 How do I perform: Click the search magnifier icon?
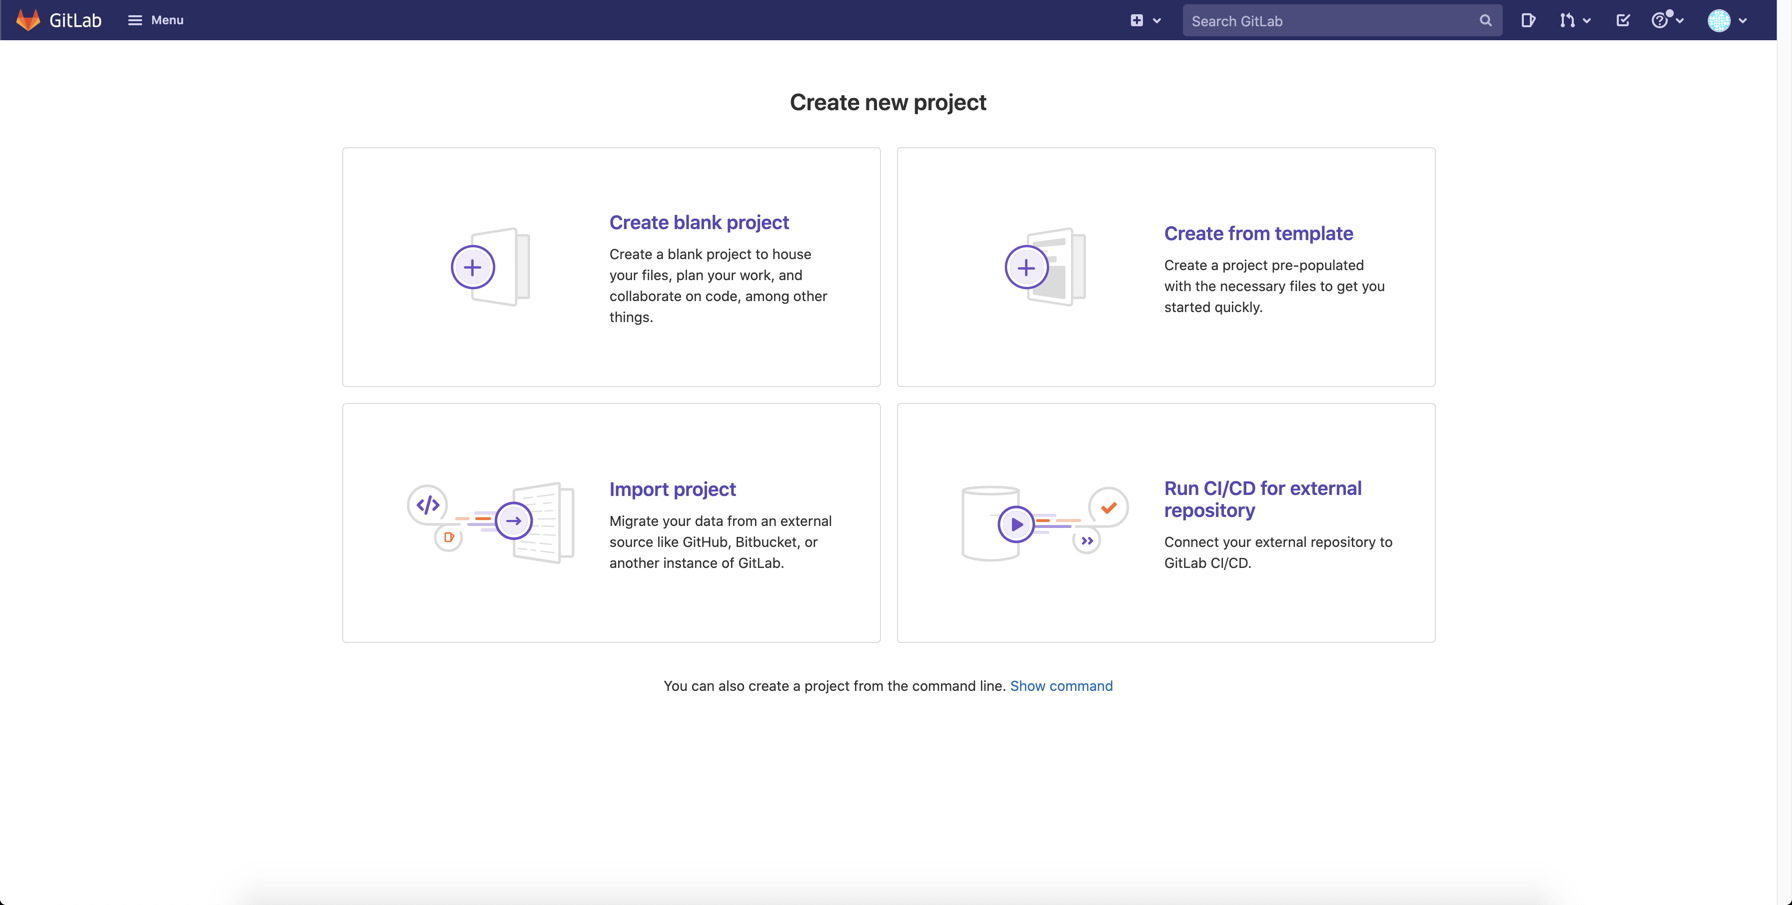click(x=1485, y=21)
